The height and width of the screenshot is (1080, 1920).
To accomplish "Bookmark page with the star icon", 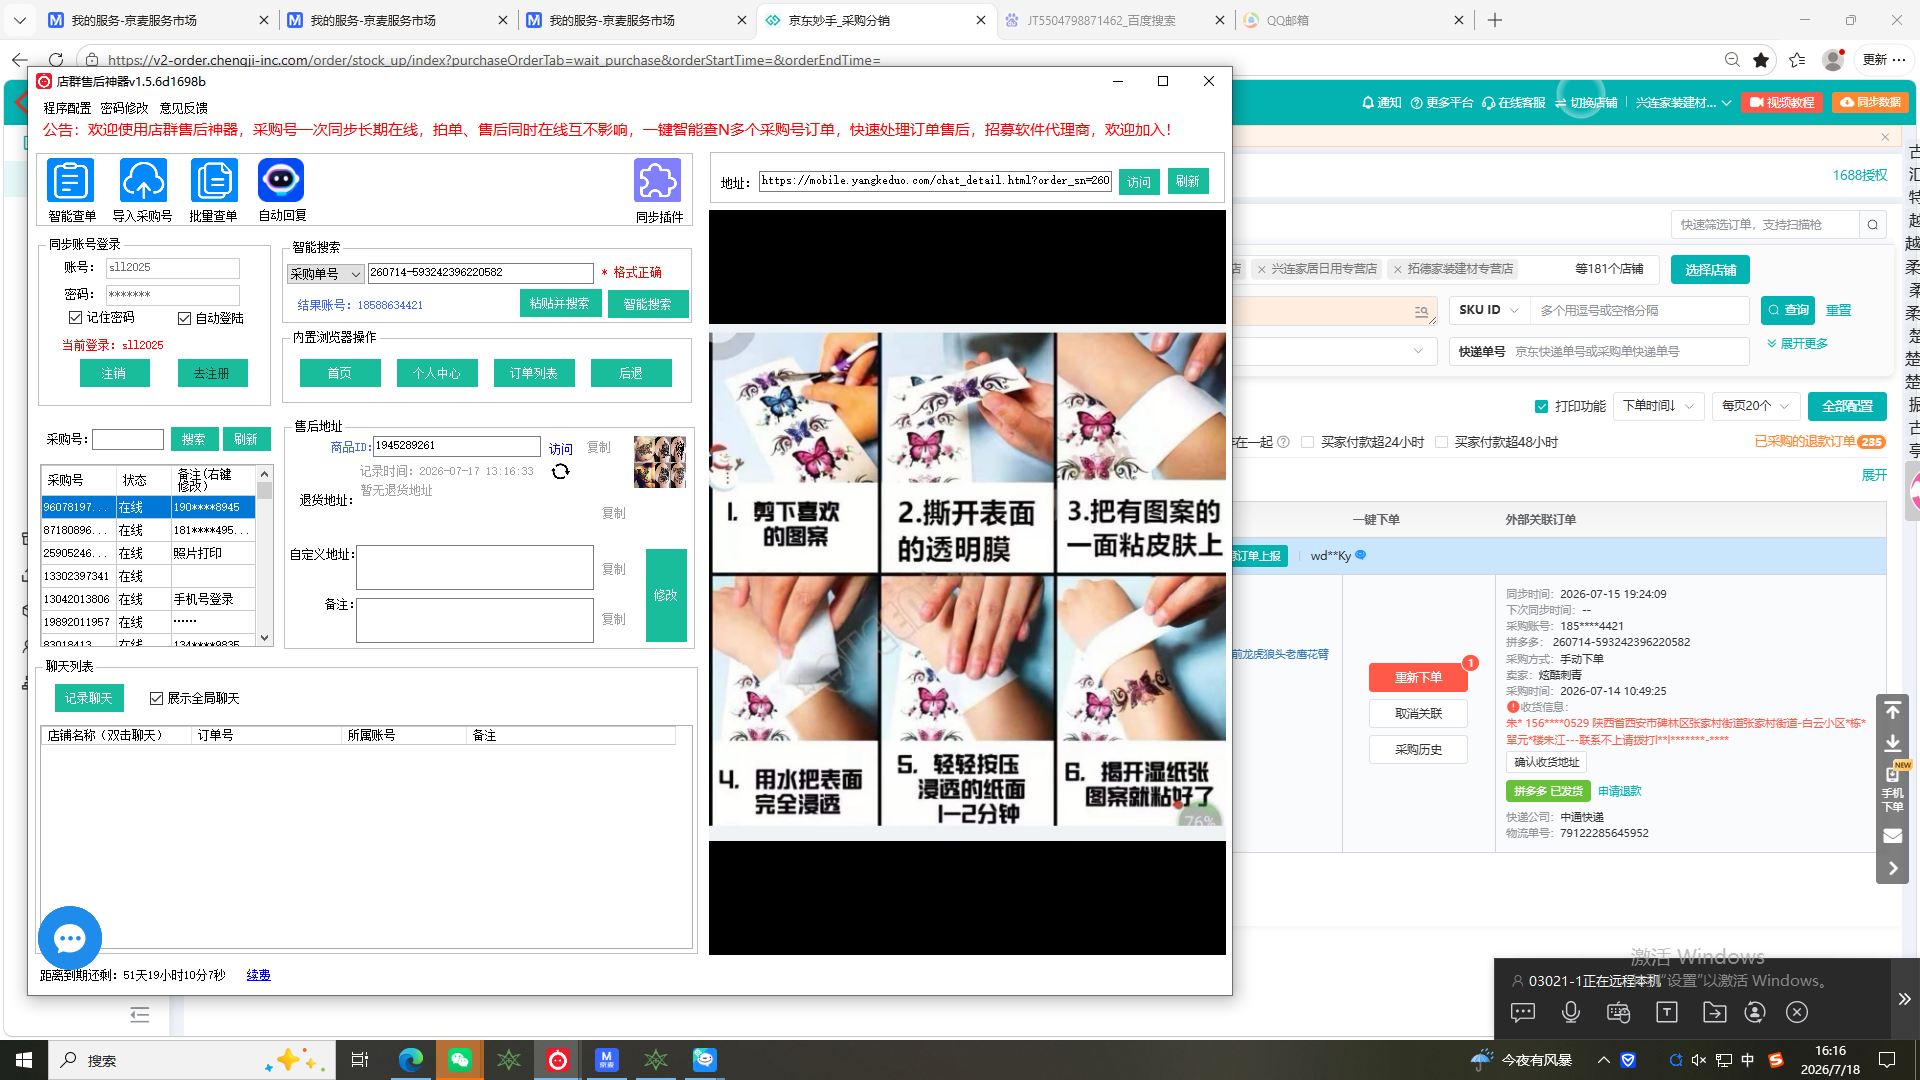I will [1761, 60].
